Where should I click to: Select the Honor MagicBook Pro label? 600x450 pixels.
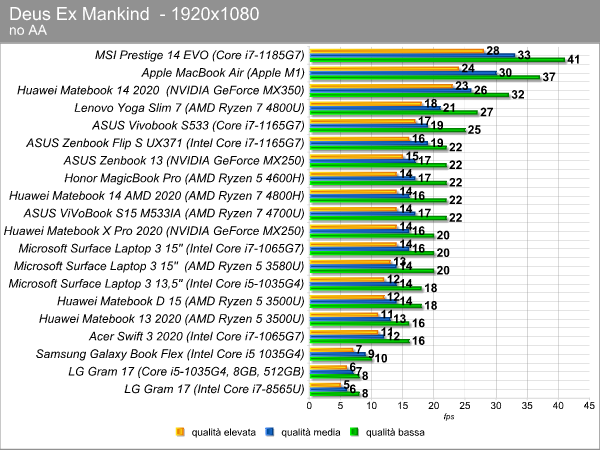pos(184,178)
